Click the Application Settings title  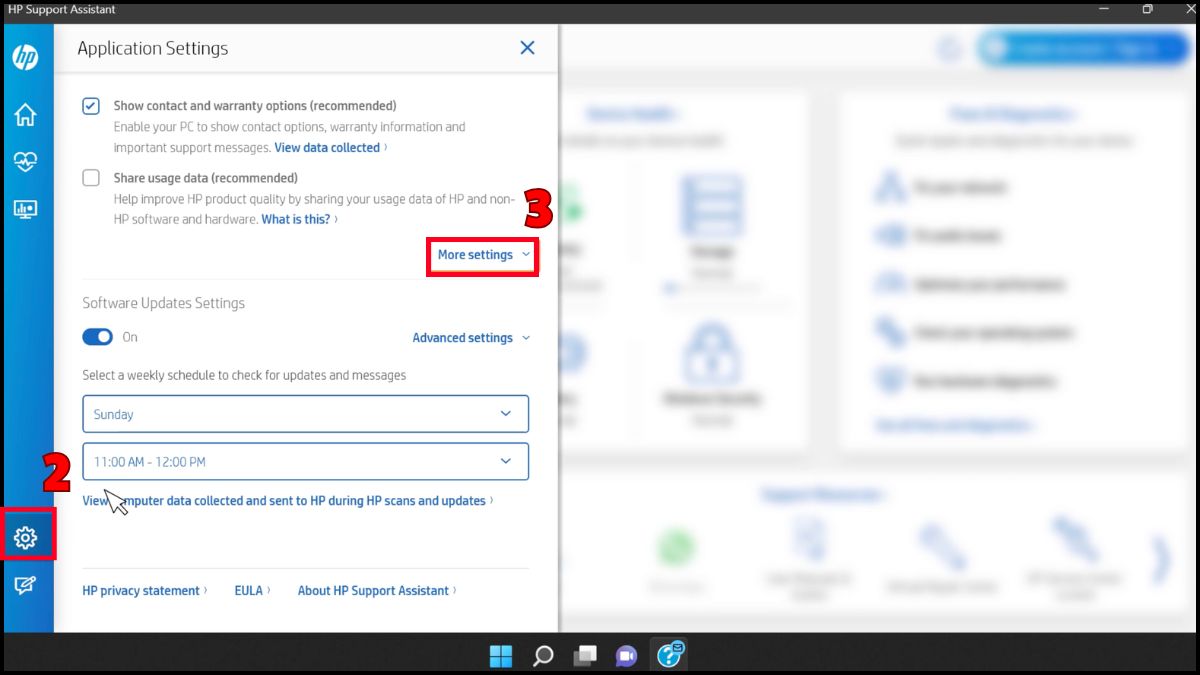click(153, 48)
